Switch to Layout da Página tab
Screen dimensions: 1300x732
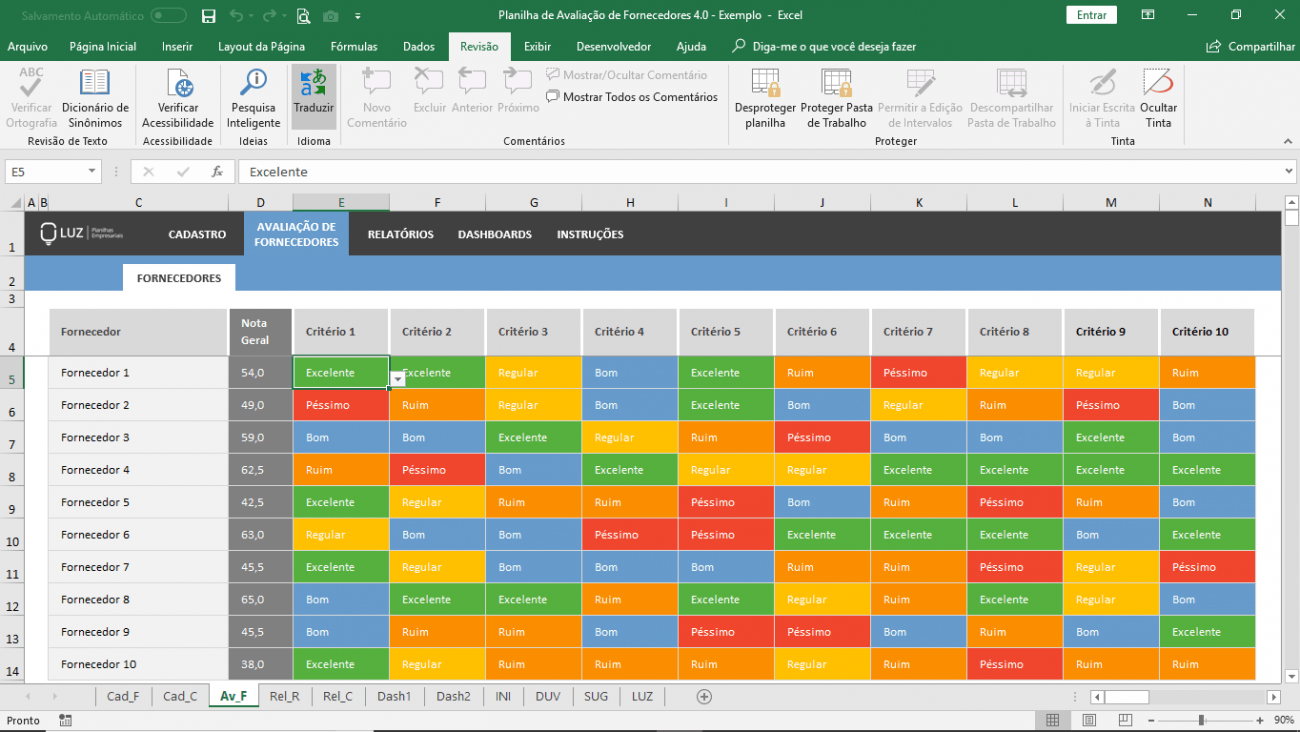coord(261,47)
